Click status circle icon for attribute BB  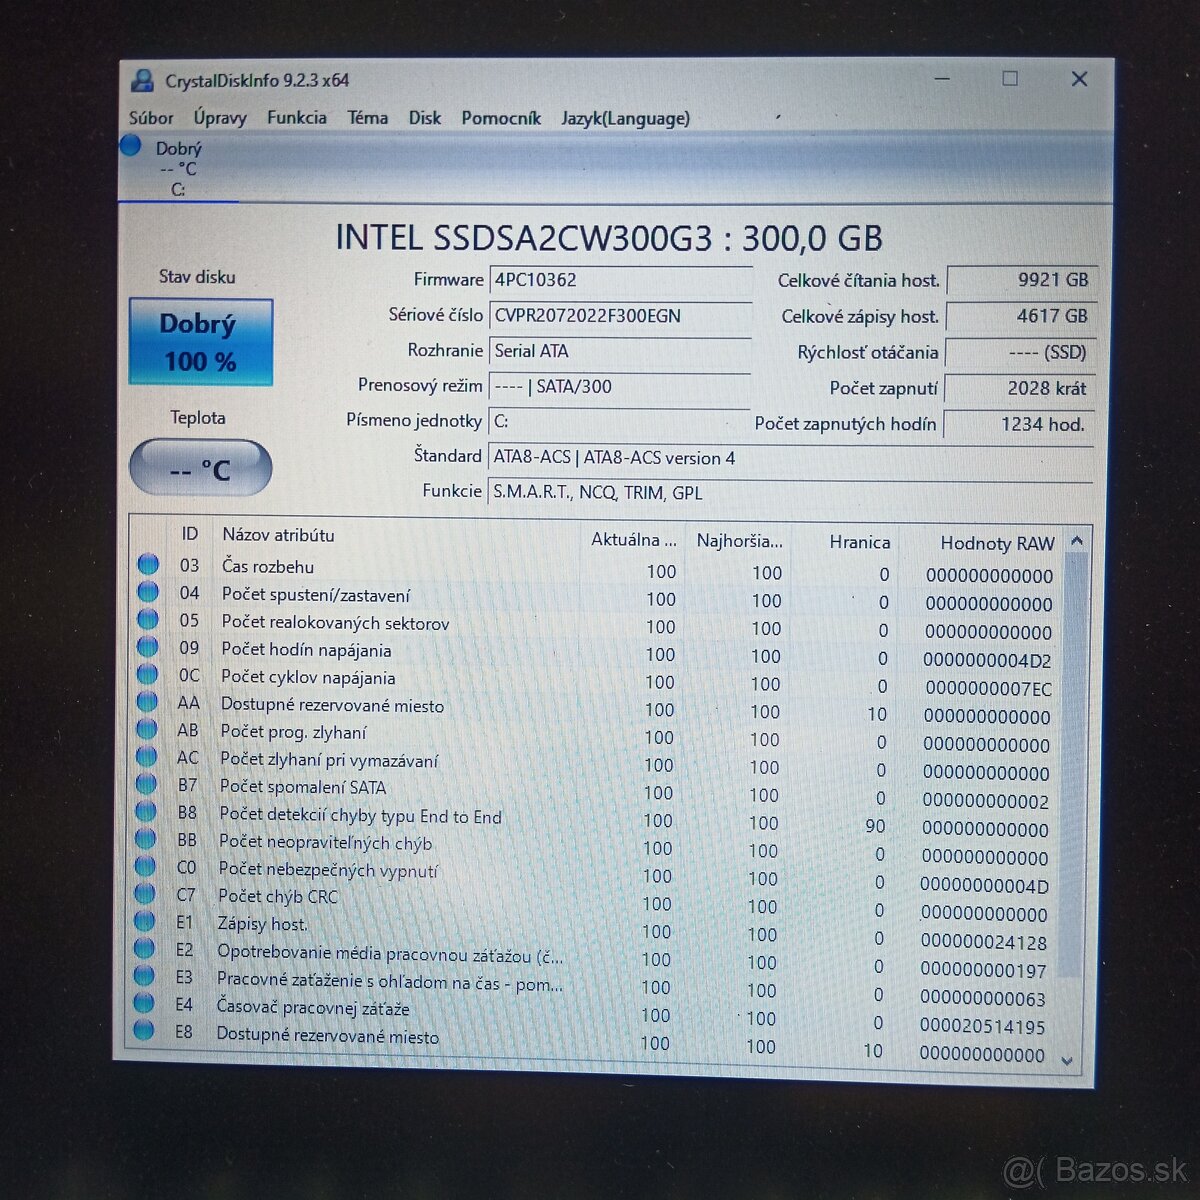pyautogui.click(x=146, y=838)
